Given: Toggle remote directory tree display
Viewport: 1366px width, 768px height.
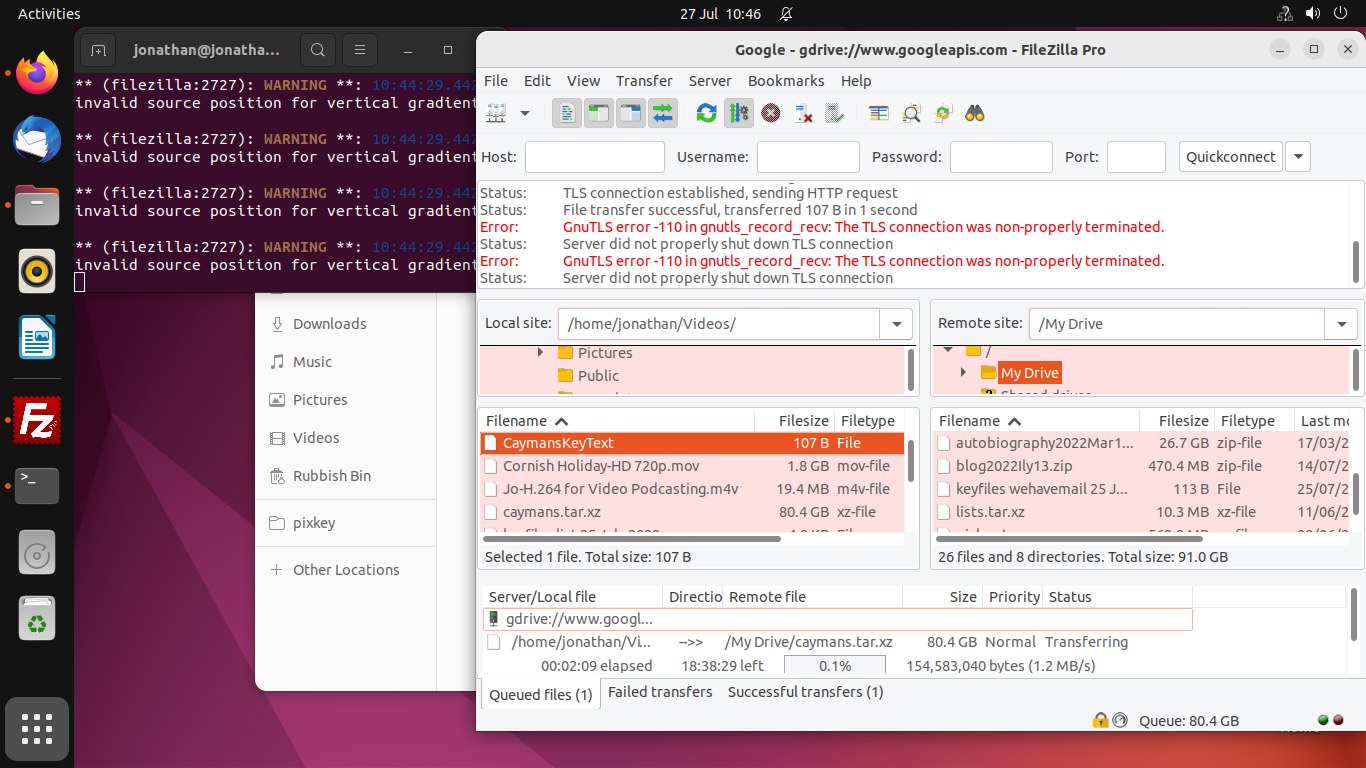Looking at the screenshot, I should coord(630,113).
